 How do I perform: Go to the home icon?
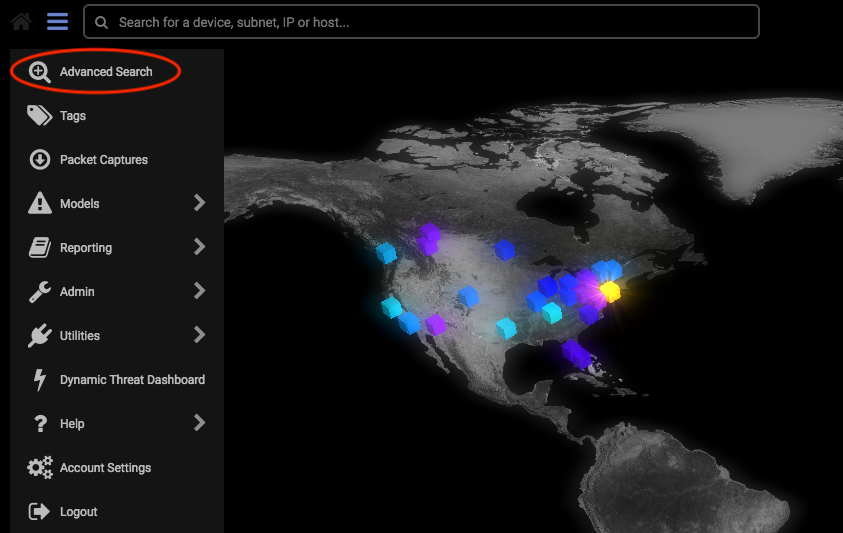pos(21,22)
